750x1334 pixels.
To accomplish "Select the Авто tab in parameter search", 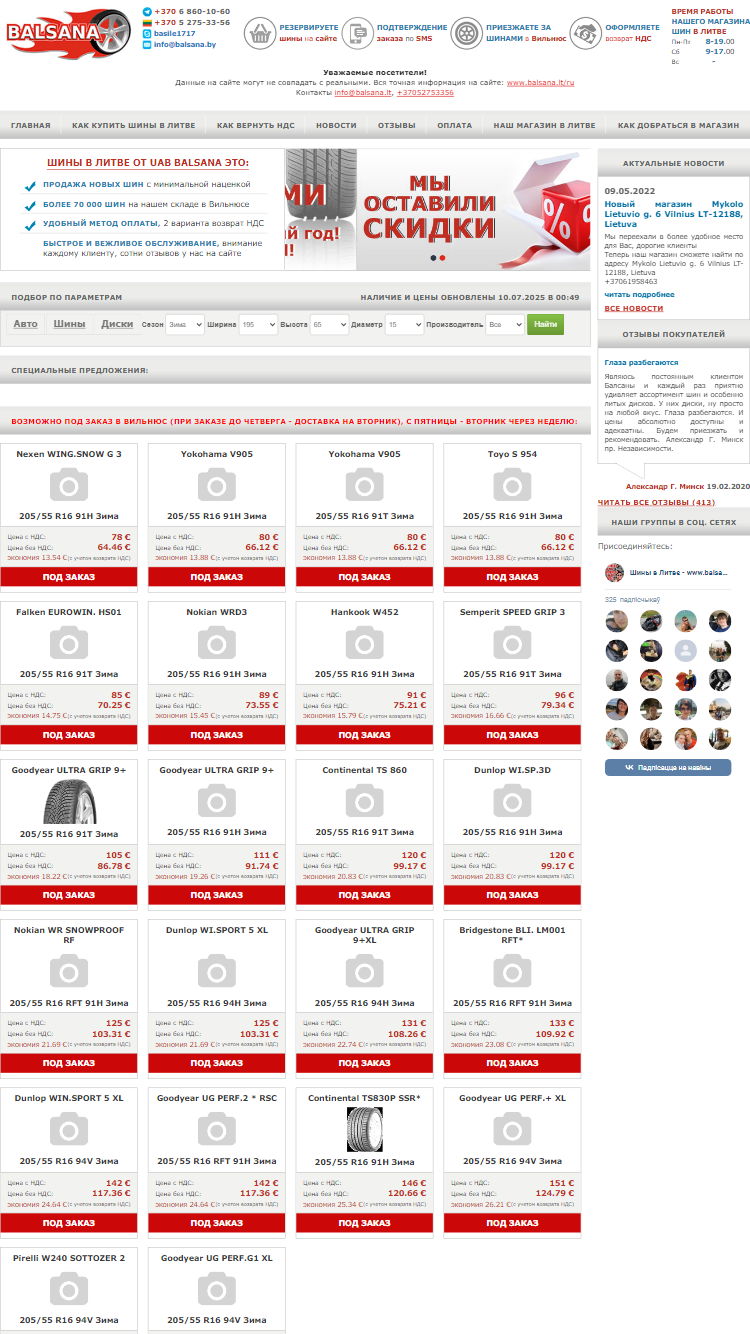I will point(26,324).
